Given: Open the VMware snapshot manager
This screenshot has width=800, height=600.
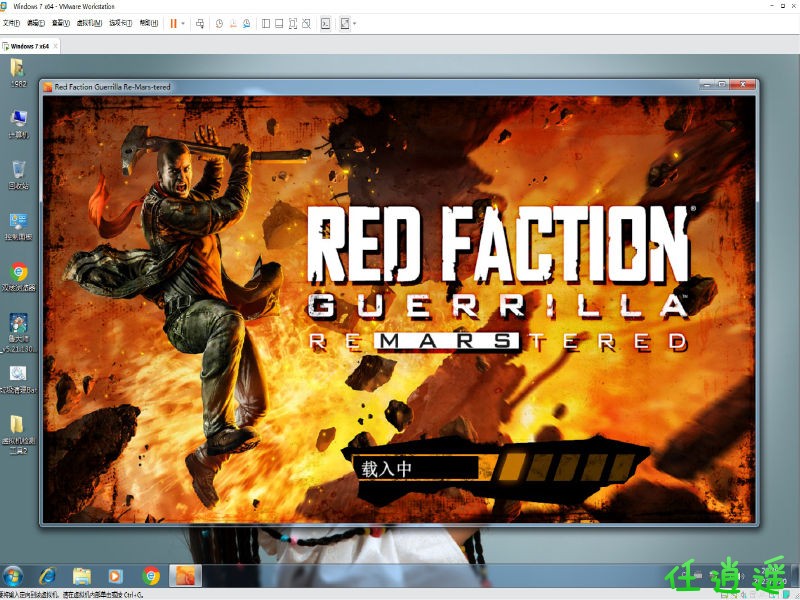Looking at the screenshot, I should tap(247, 23).
